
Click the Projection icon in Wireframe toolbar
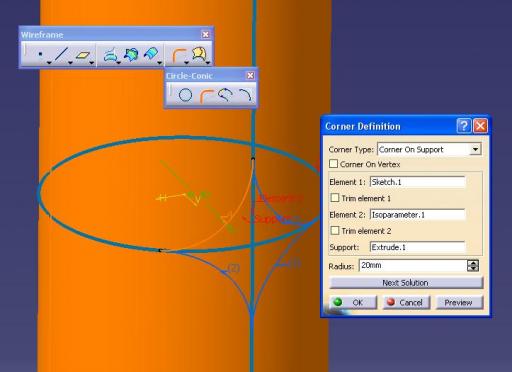pyautogui.click(x=110, y=55)
